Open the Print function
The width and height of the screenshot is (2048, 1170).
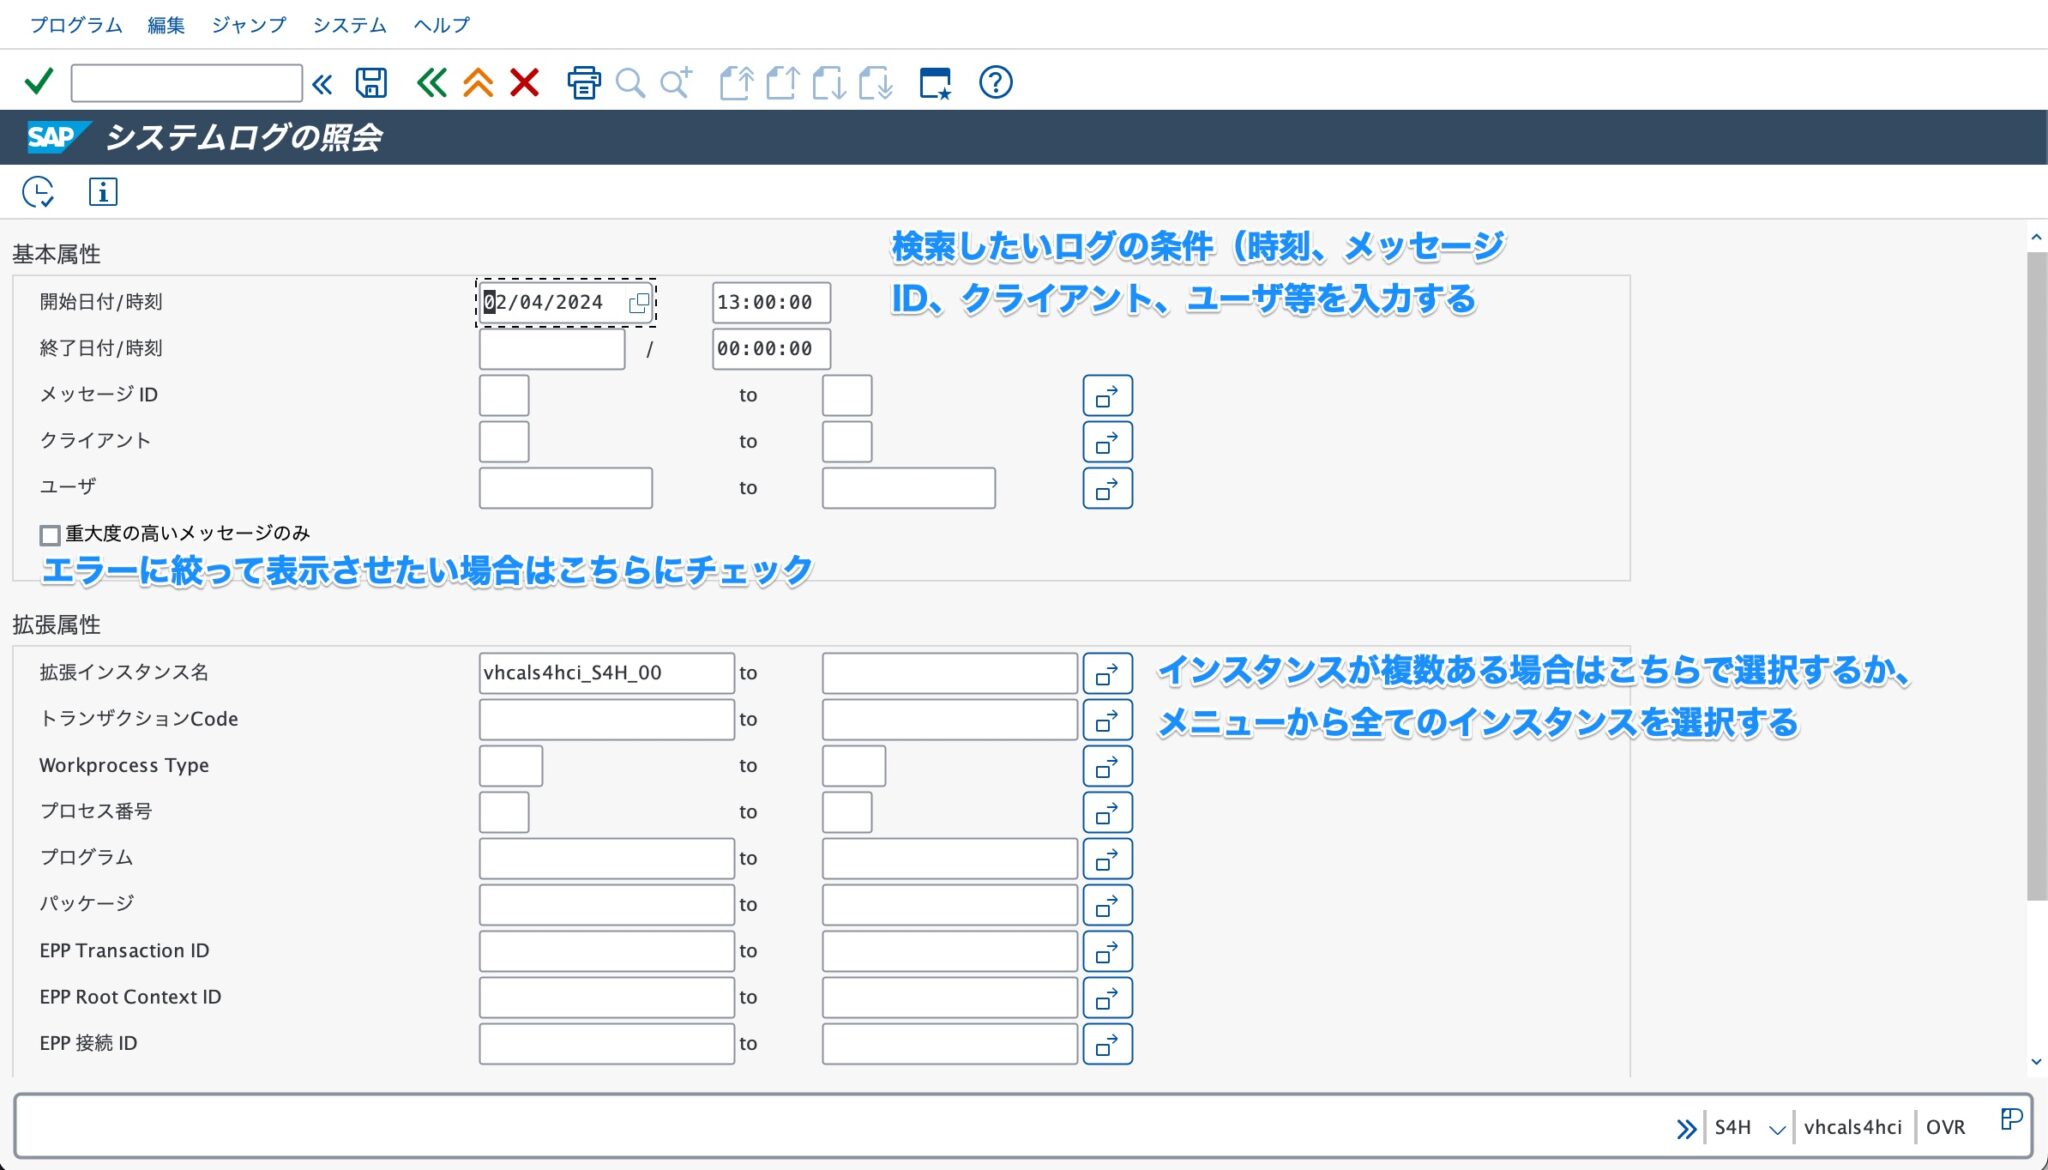tap(583, 82)
